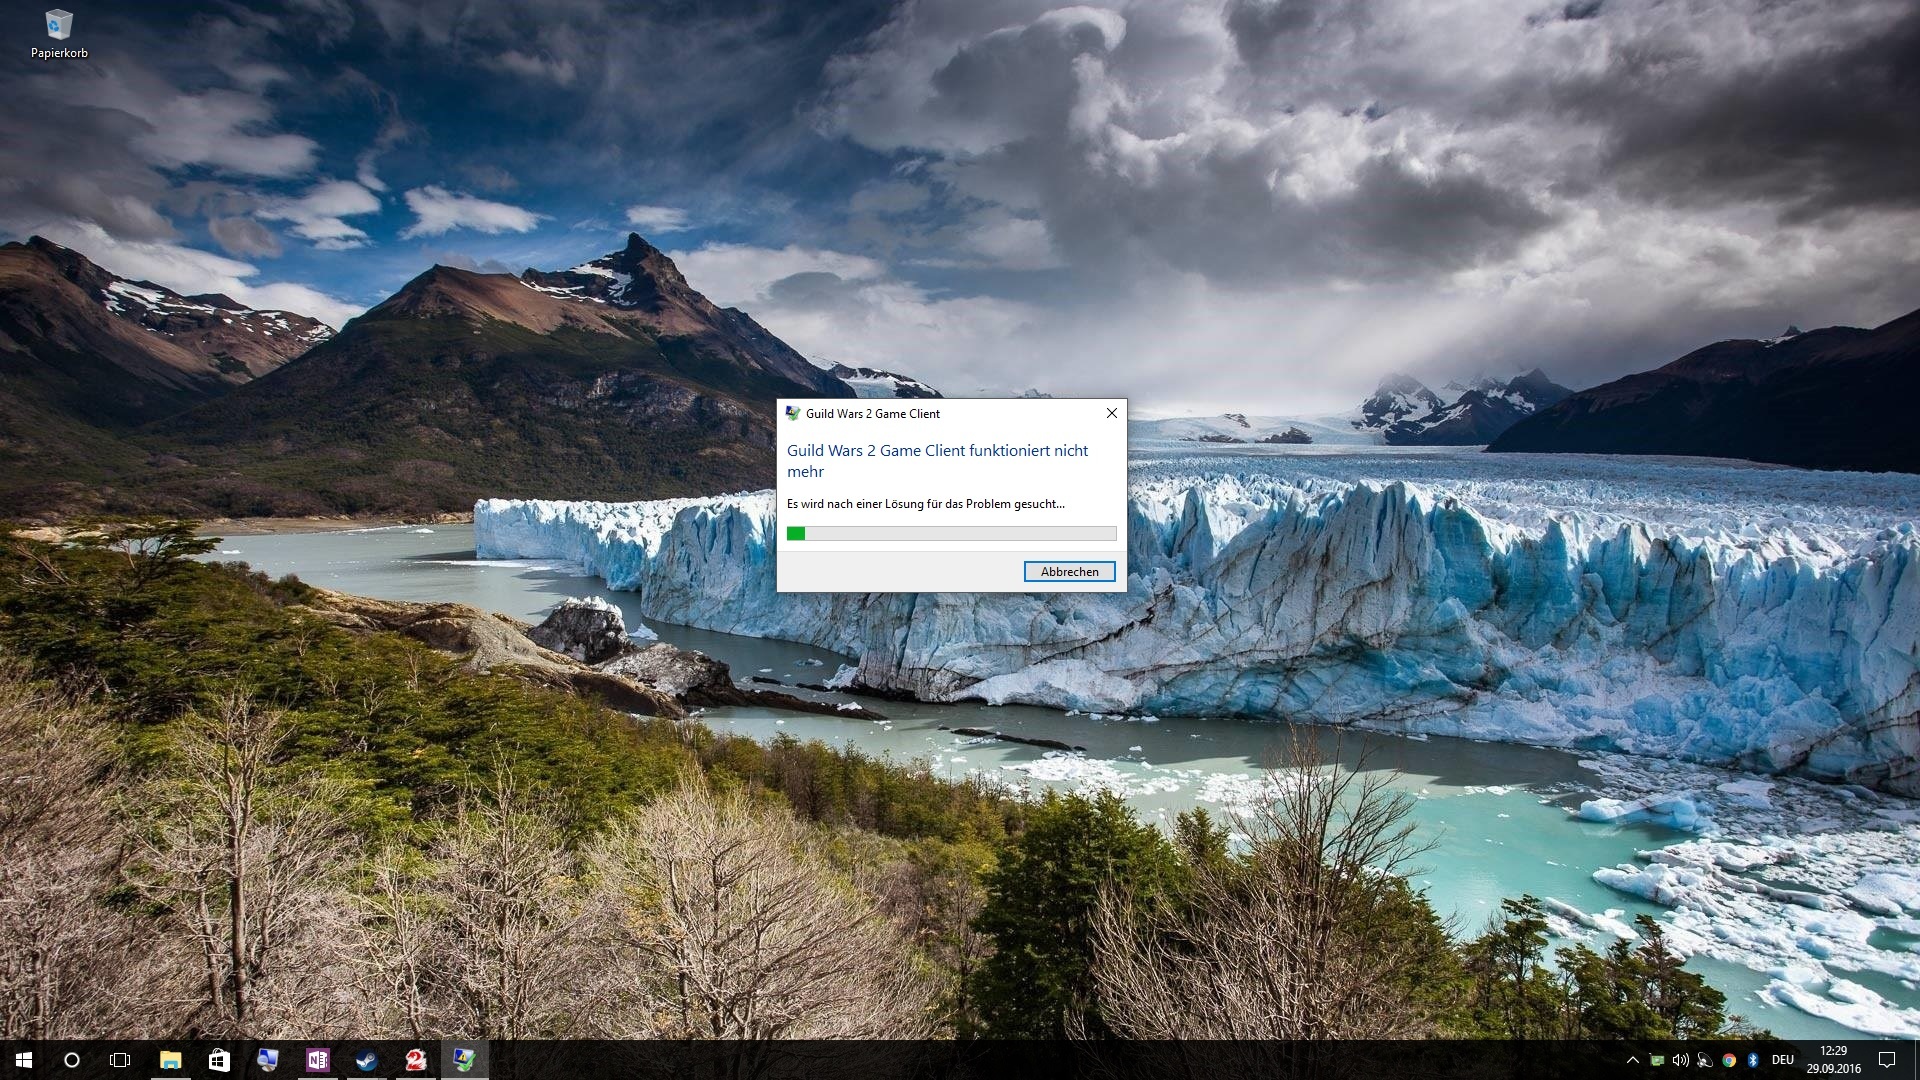Open Cortana search circle
This screenshot has height=1080, width=1920.
pyautogui.click(x=72, y=1060)
